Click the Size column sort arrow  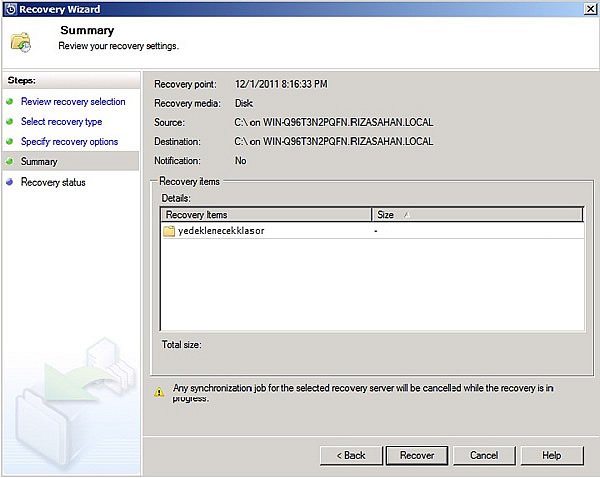coord(406,214)
